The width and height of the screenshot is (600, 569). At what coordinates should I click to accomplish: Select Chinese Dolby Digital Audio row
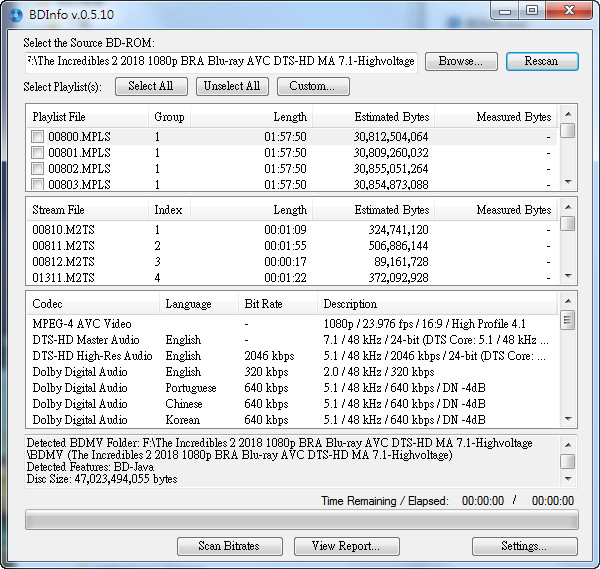click(292, 404)
